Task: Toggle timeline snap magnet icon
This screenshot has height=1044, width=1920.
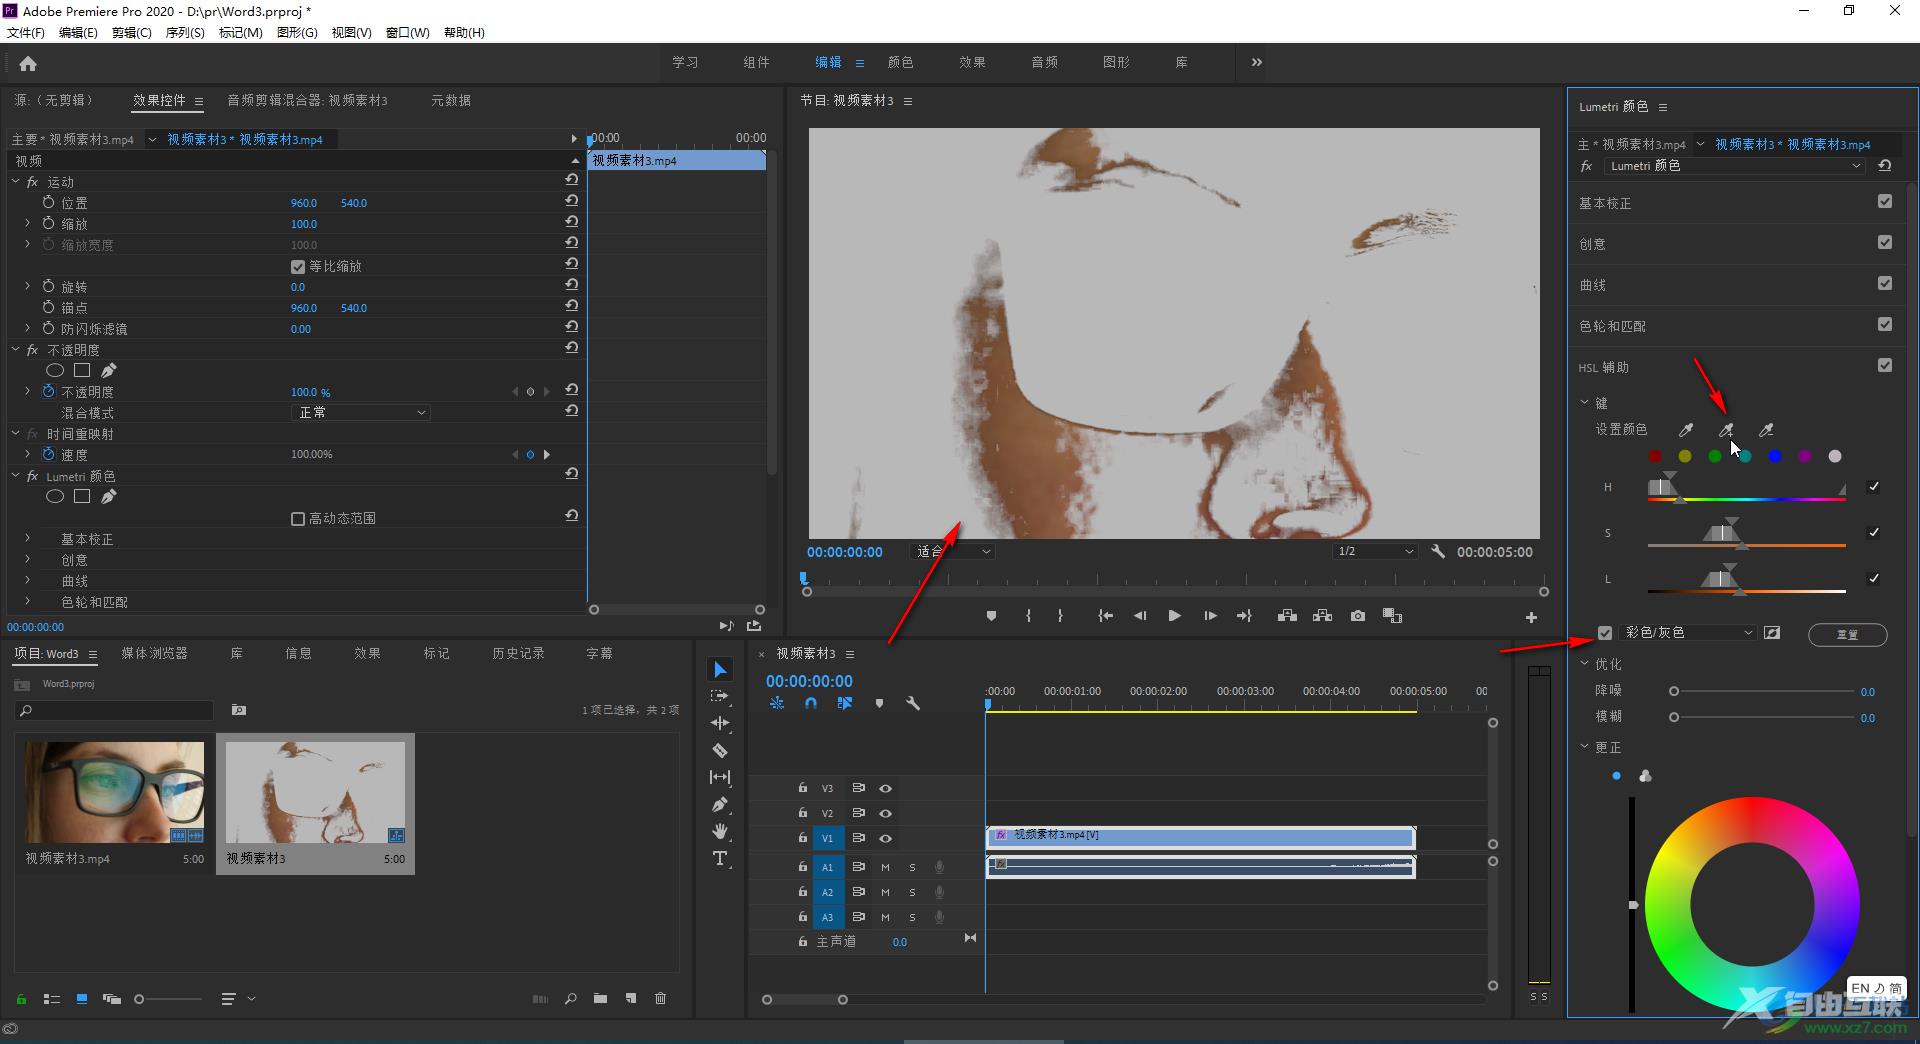Action: (811, 703)
